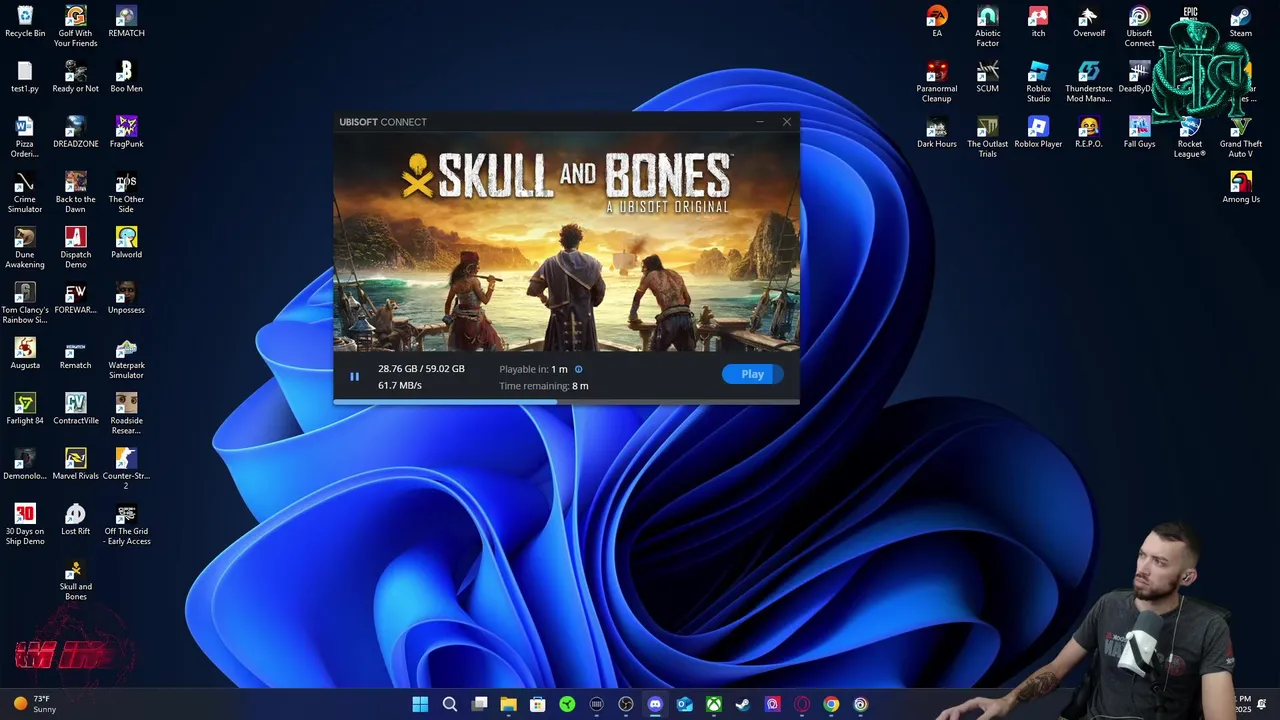Select the Overwolf desktop icon
Image resolution: width=1280 pixels, height=720 pixels.
tap(1089, 22)
